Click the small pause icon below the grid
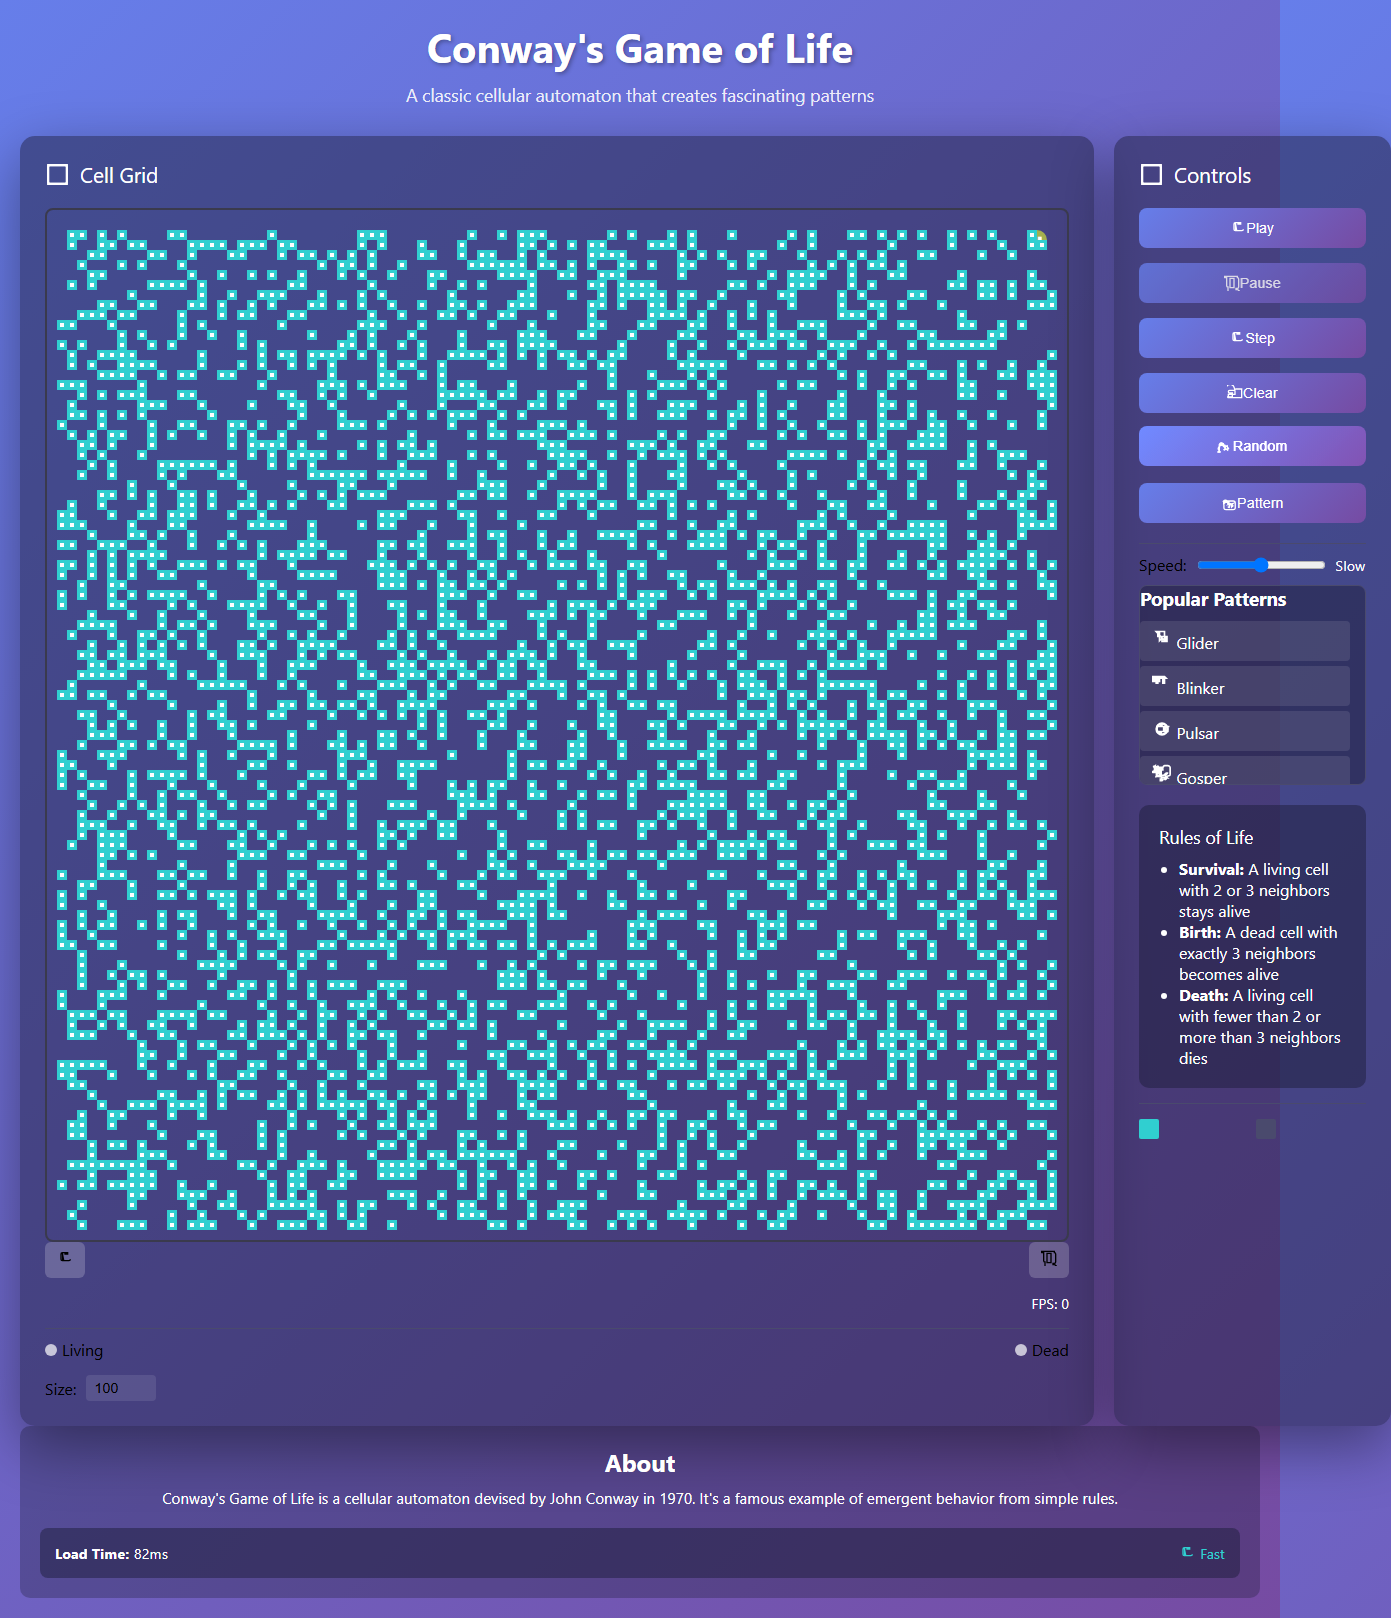The image size is (1391, 1618). click(x=1049, y=1259)
